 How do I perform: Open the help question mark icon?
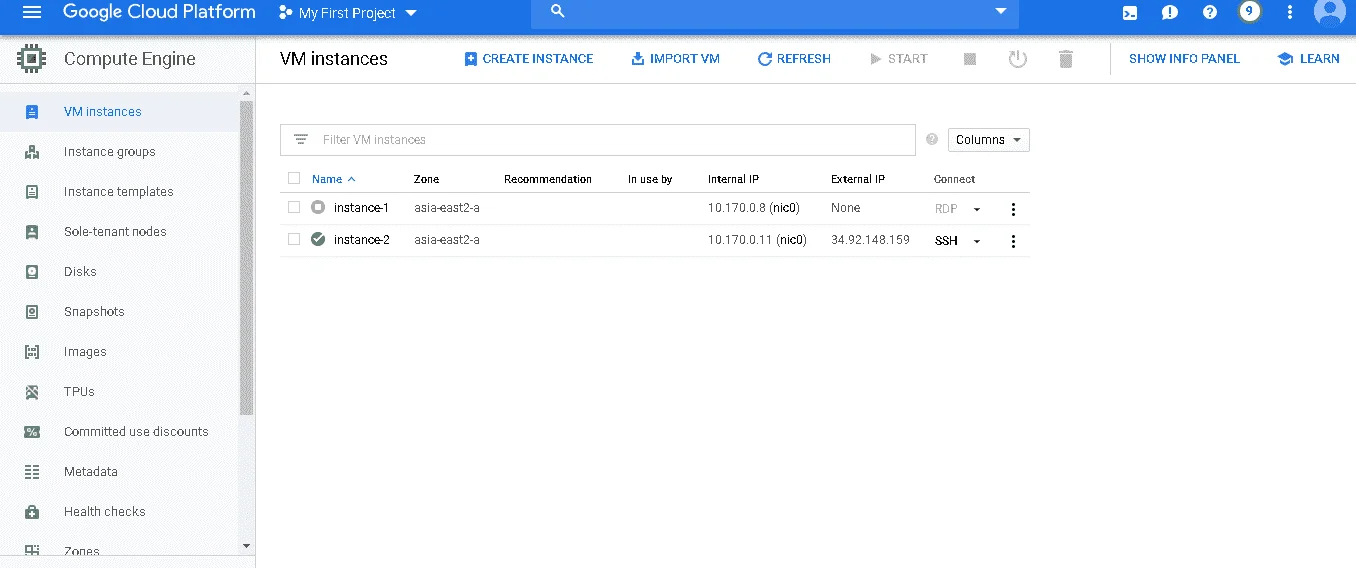pos(1210,13)
